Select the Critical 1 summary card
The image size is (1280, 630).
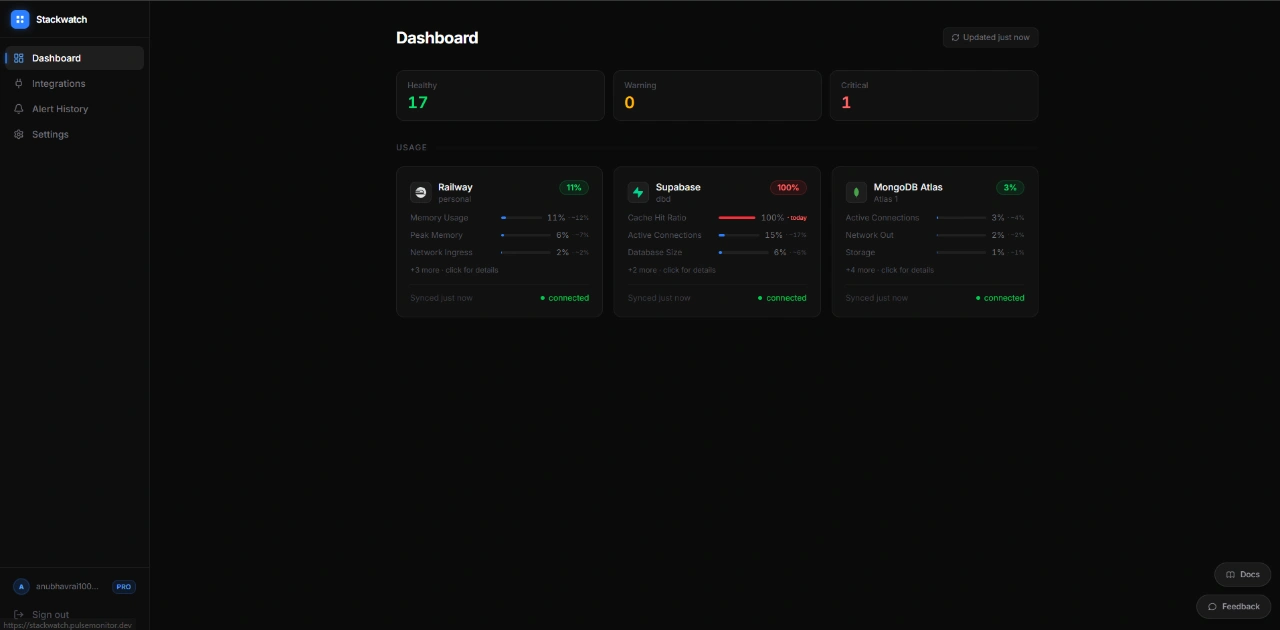(x=934, y=95)
